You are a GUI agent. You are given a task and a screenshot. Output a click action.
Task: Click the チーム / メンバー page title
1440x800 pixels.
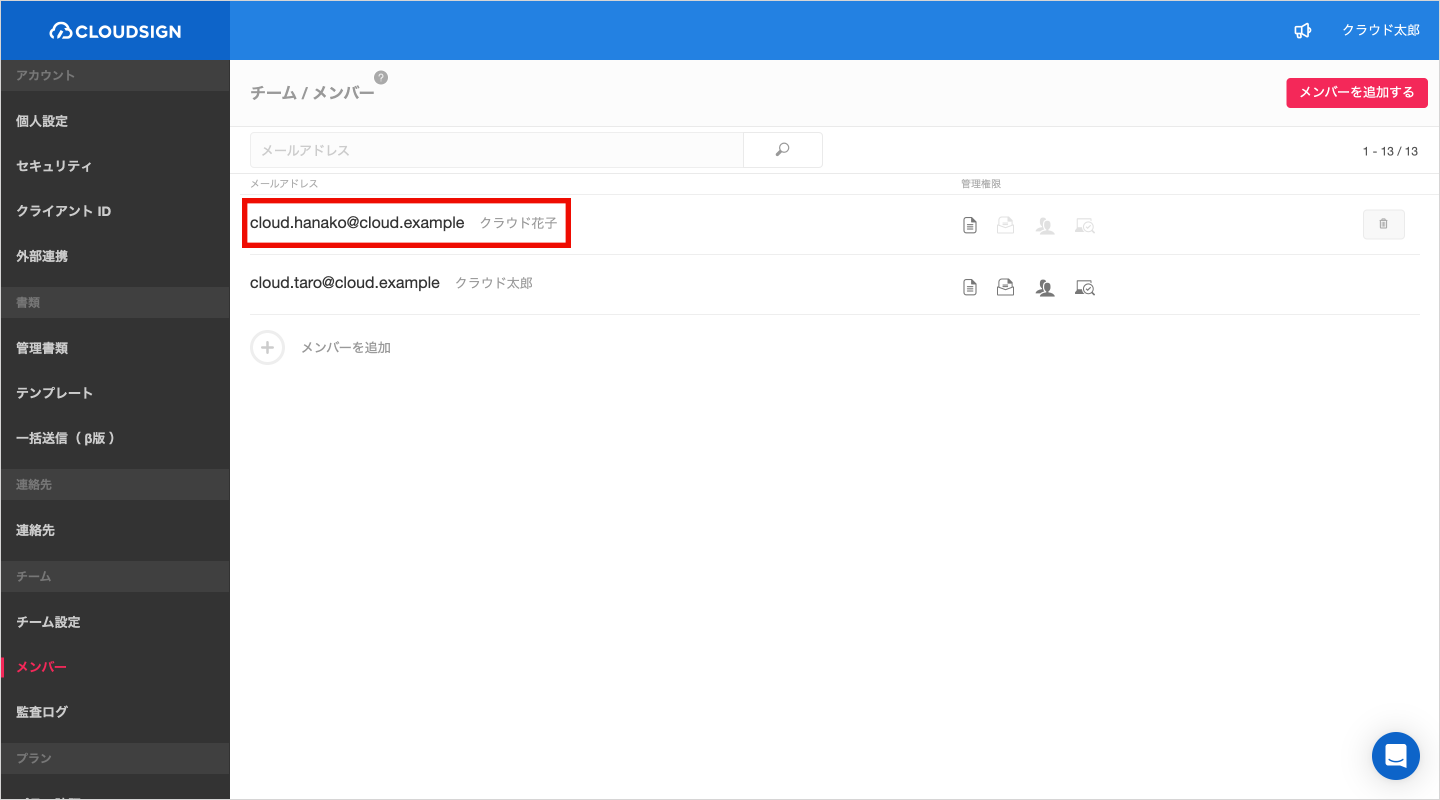[x=312, y=93]
